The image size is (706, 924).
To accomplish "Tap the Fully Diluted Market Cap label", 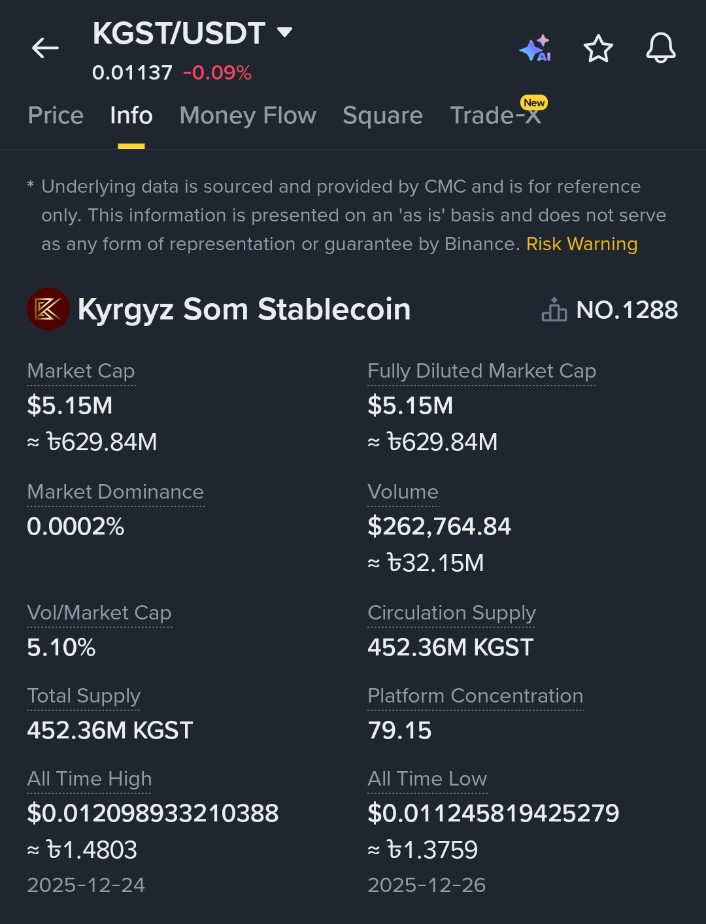I will tap(481, 371).
